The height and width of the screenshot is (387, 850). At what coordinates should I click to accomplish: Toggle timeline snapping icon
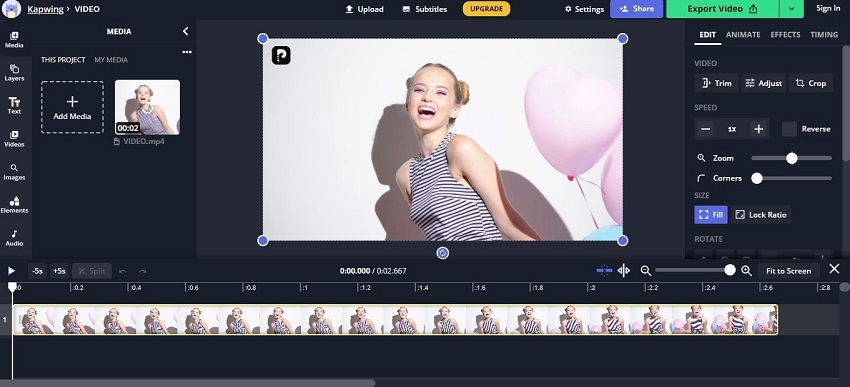coord(604,270)
